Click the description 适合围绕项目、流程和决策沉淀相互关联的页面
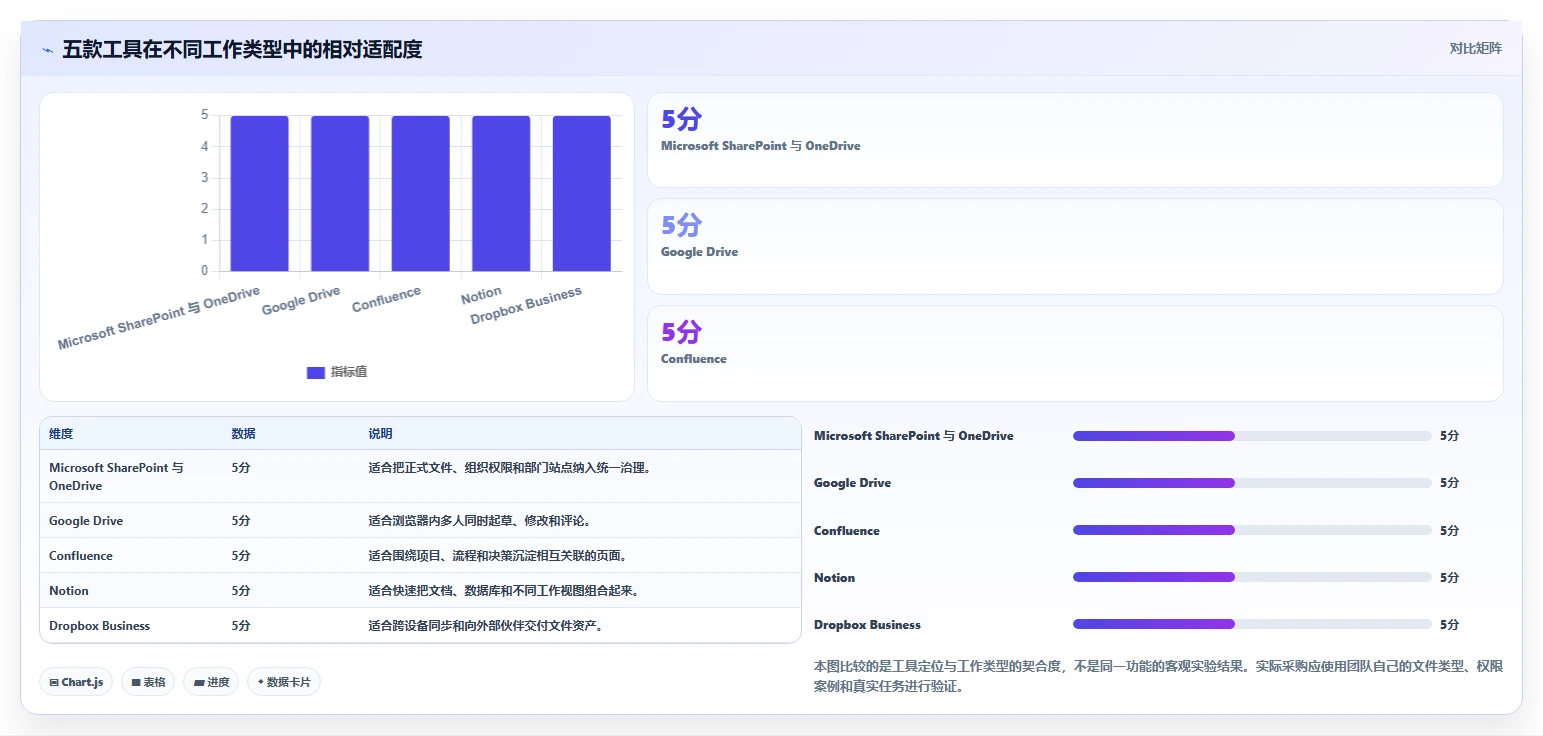 pos(497,556)
